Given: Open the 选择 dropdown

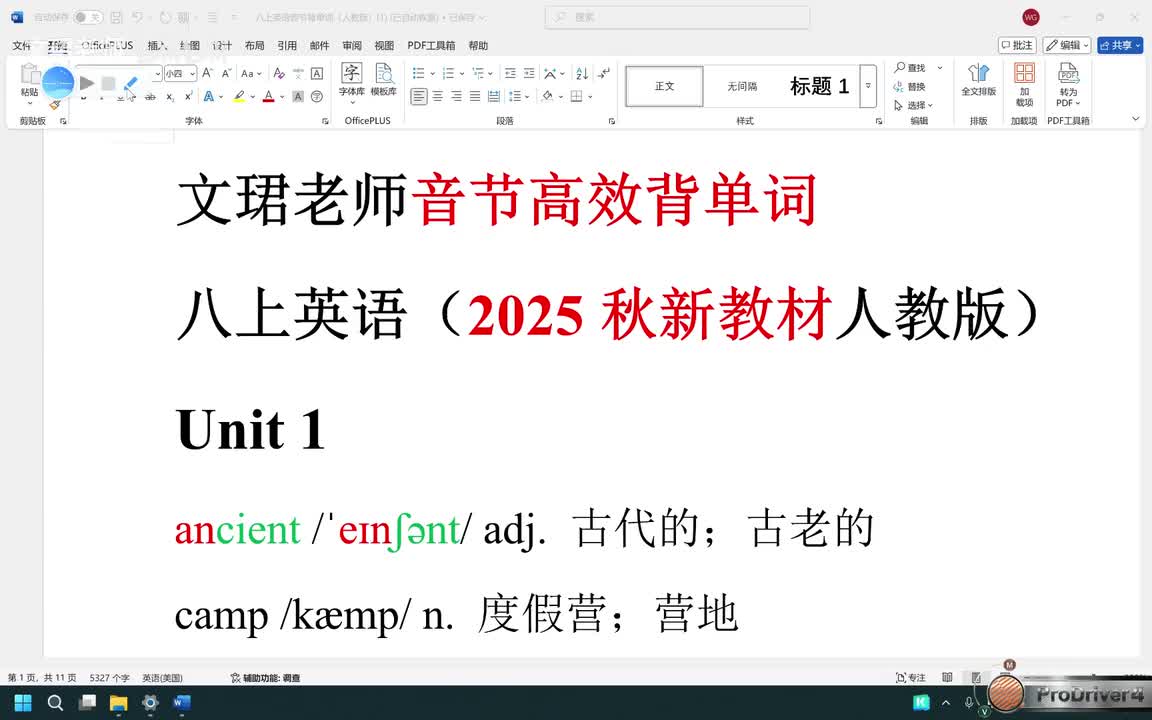Looking at the screenshot, I should (913, 105).
